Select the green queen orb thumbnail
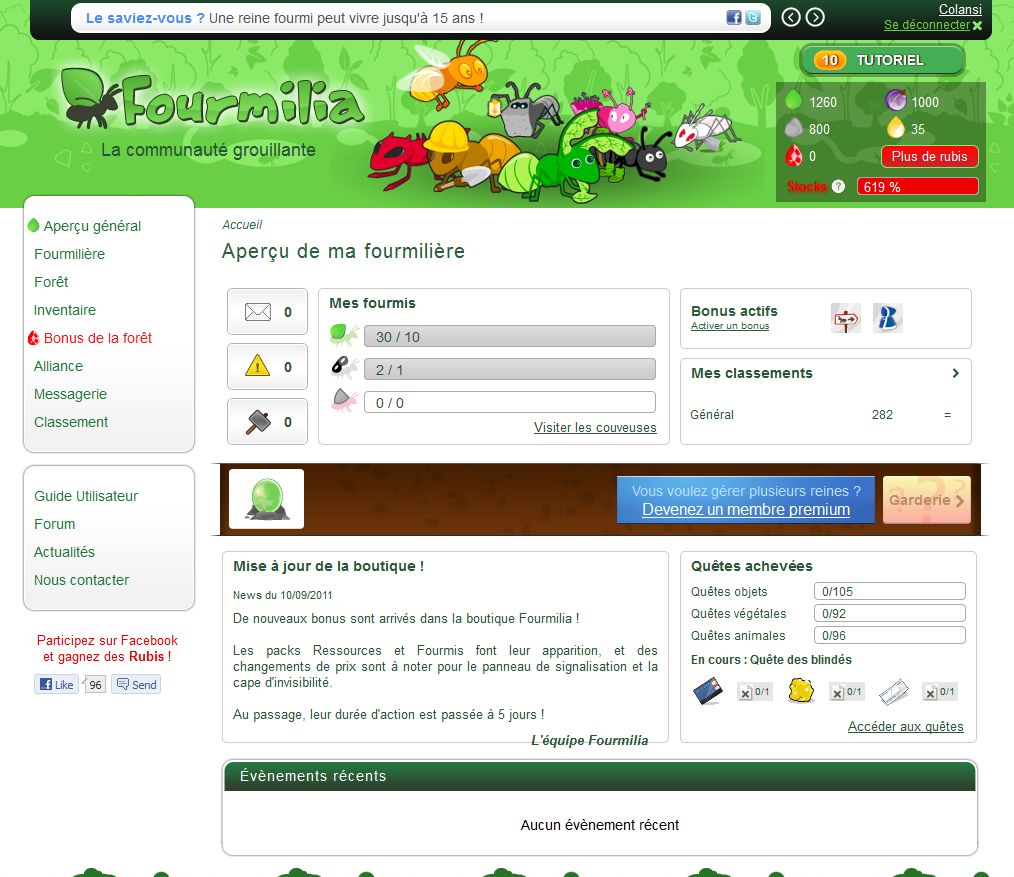1014x877 pixels. 266,499
